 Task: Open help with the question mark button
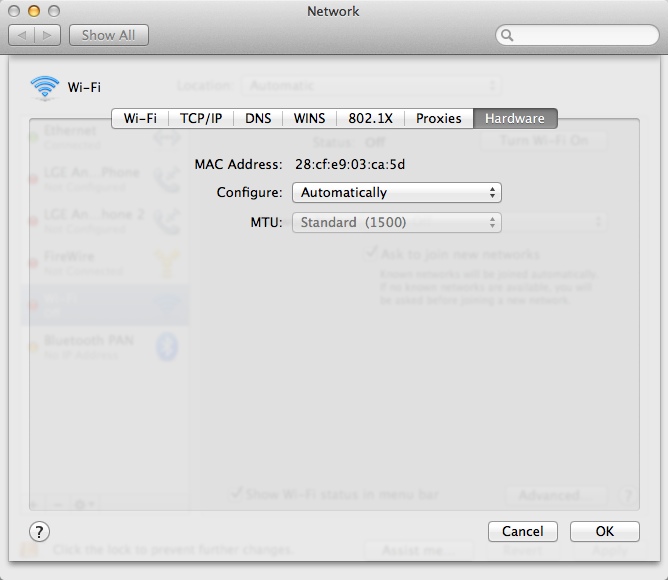40,531
